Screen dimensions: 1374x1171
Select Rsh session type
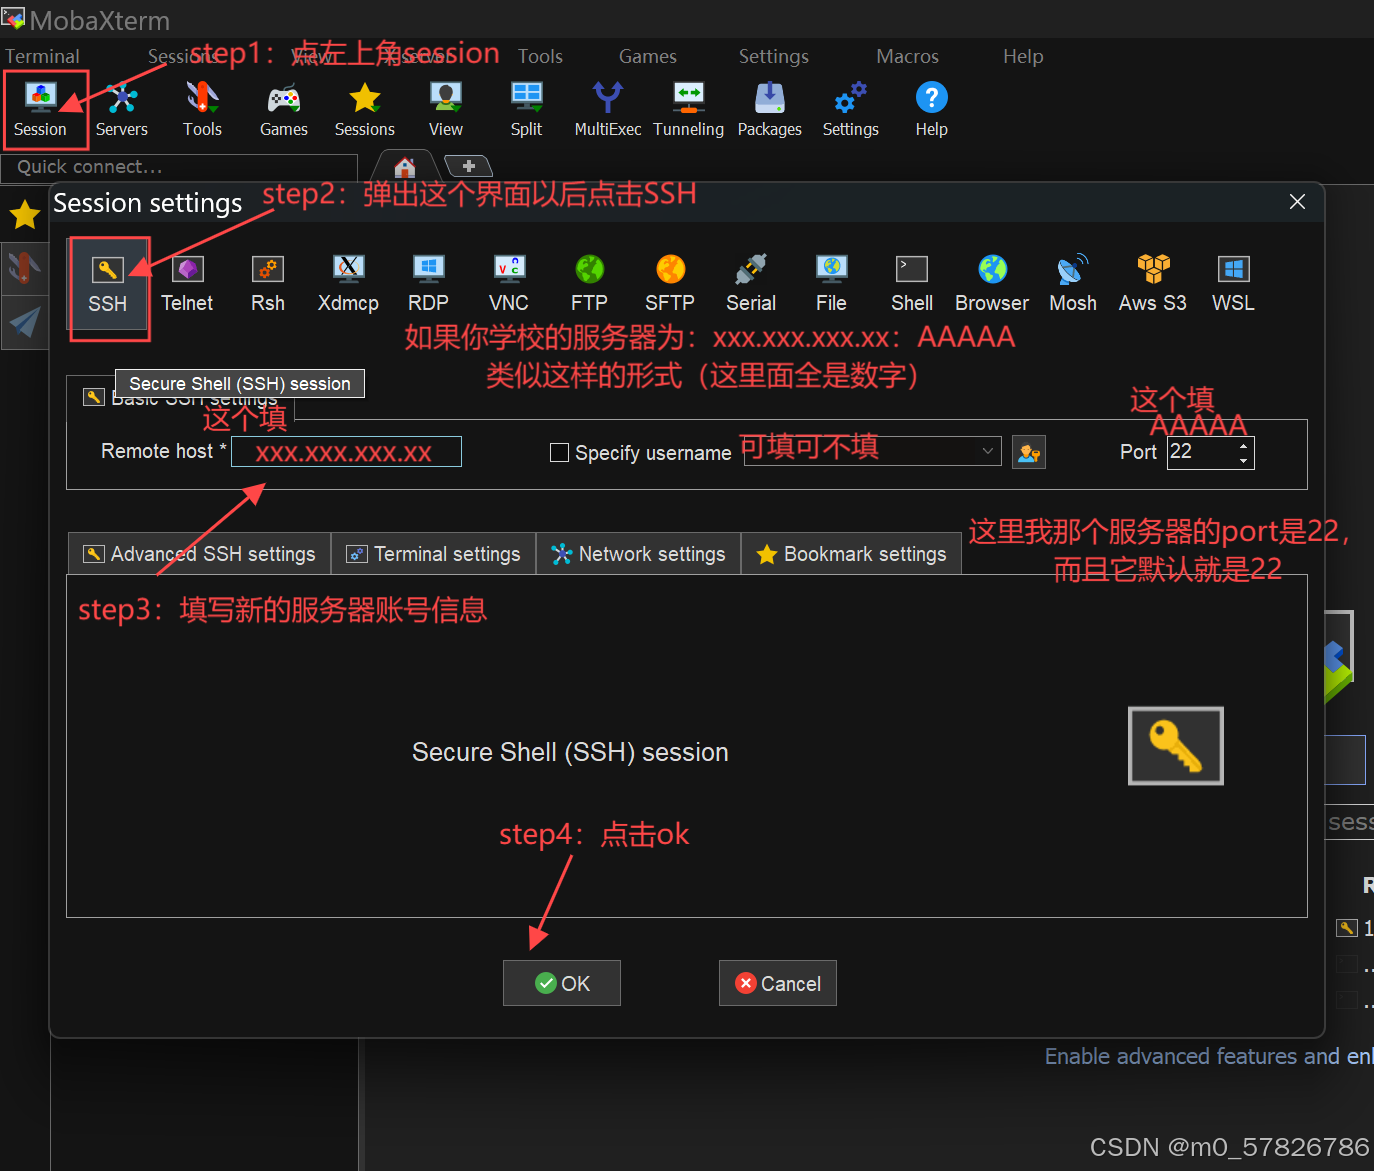(x=268, y=284)
